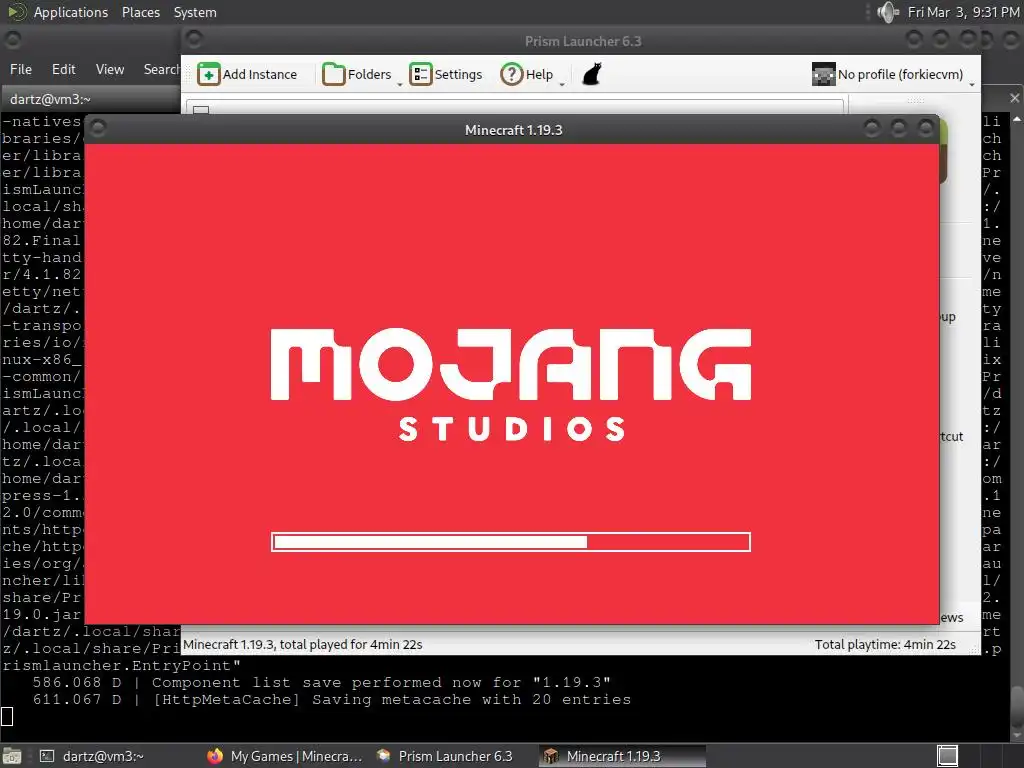The height and width of the screenshot is (768, 1024).
Task: Click the Mojang Studios logo
Action: click(x=511, y=385)
